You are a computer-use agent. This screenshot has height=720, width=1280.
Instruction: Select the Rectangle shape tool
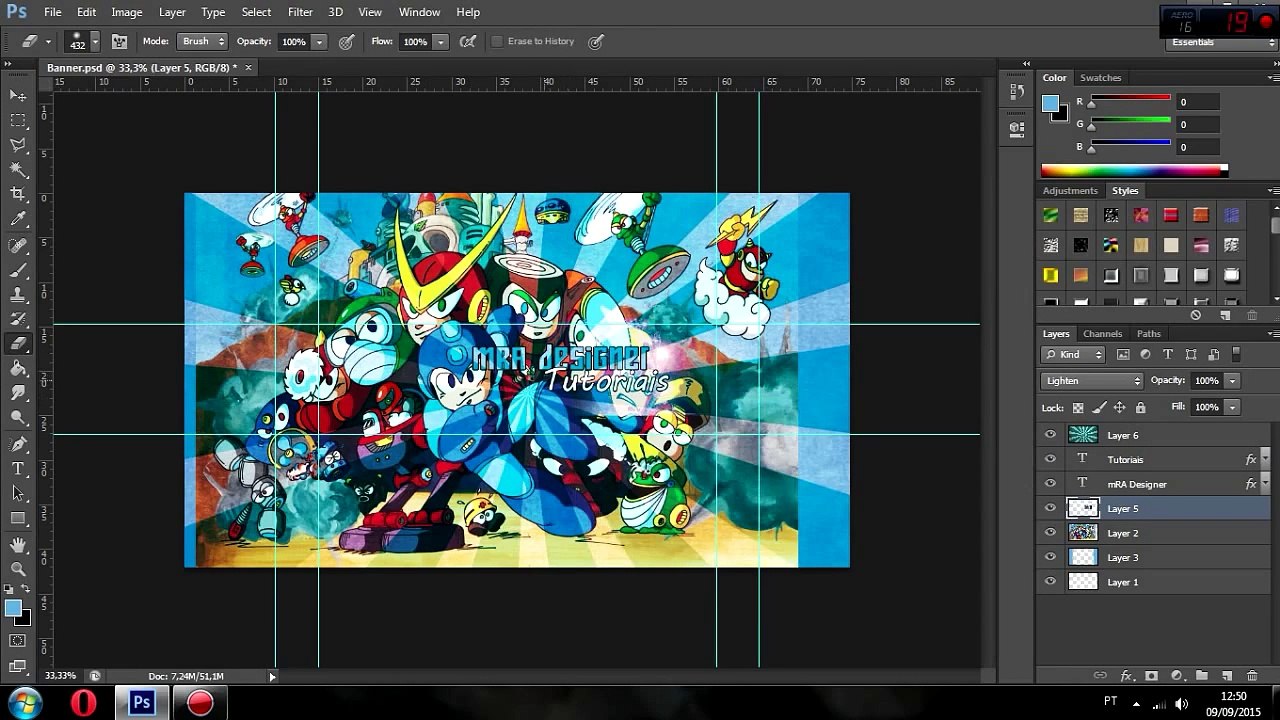18,518
